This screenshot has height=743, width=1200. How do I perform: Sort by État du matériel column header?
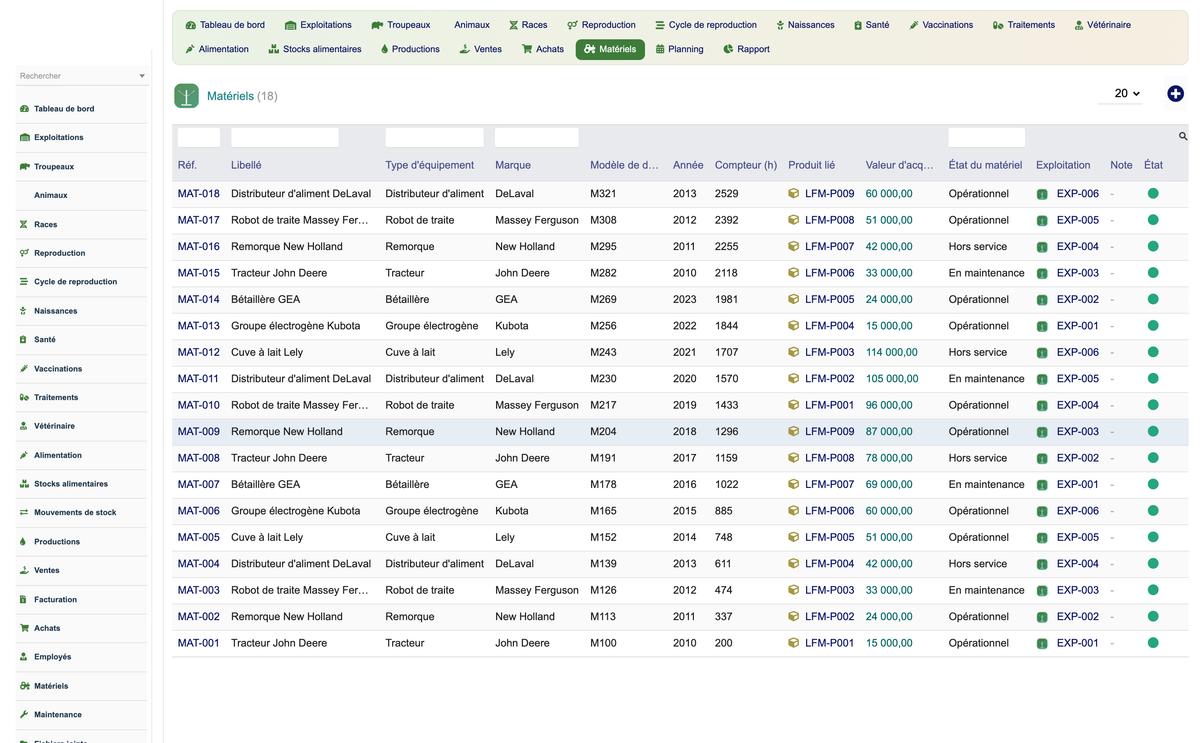point(985,165)
